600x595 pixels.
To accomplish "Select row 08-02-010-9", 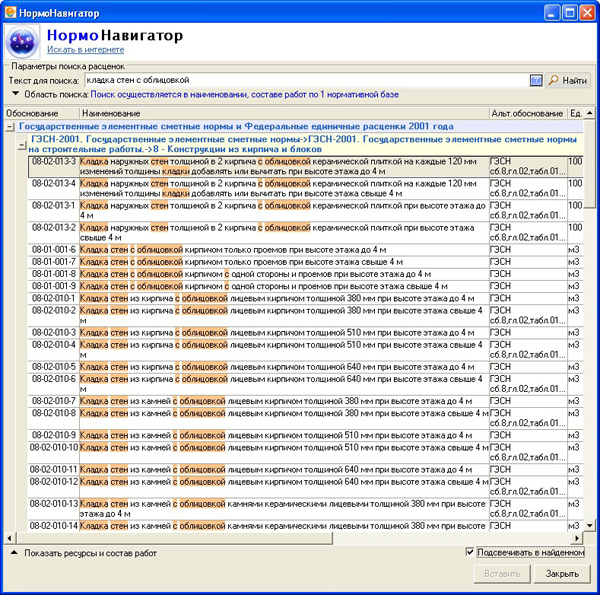I will click(x=305, y=435).
